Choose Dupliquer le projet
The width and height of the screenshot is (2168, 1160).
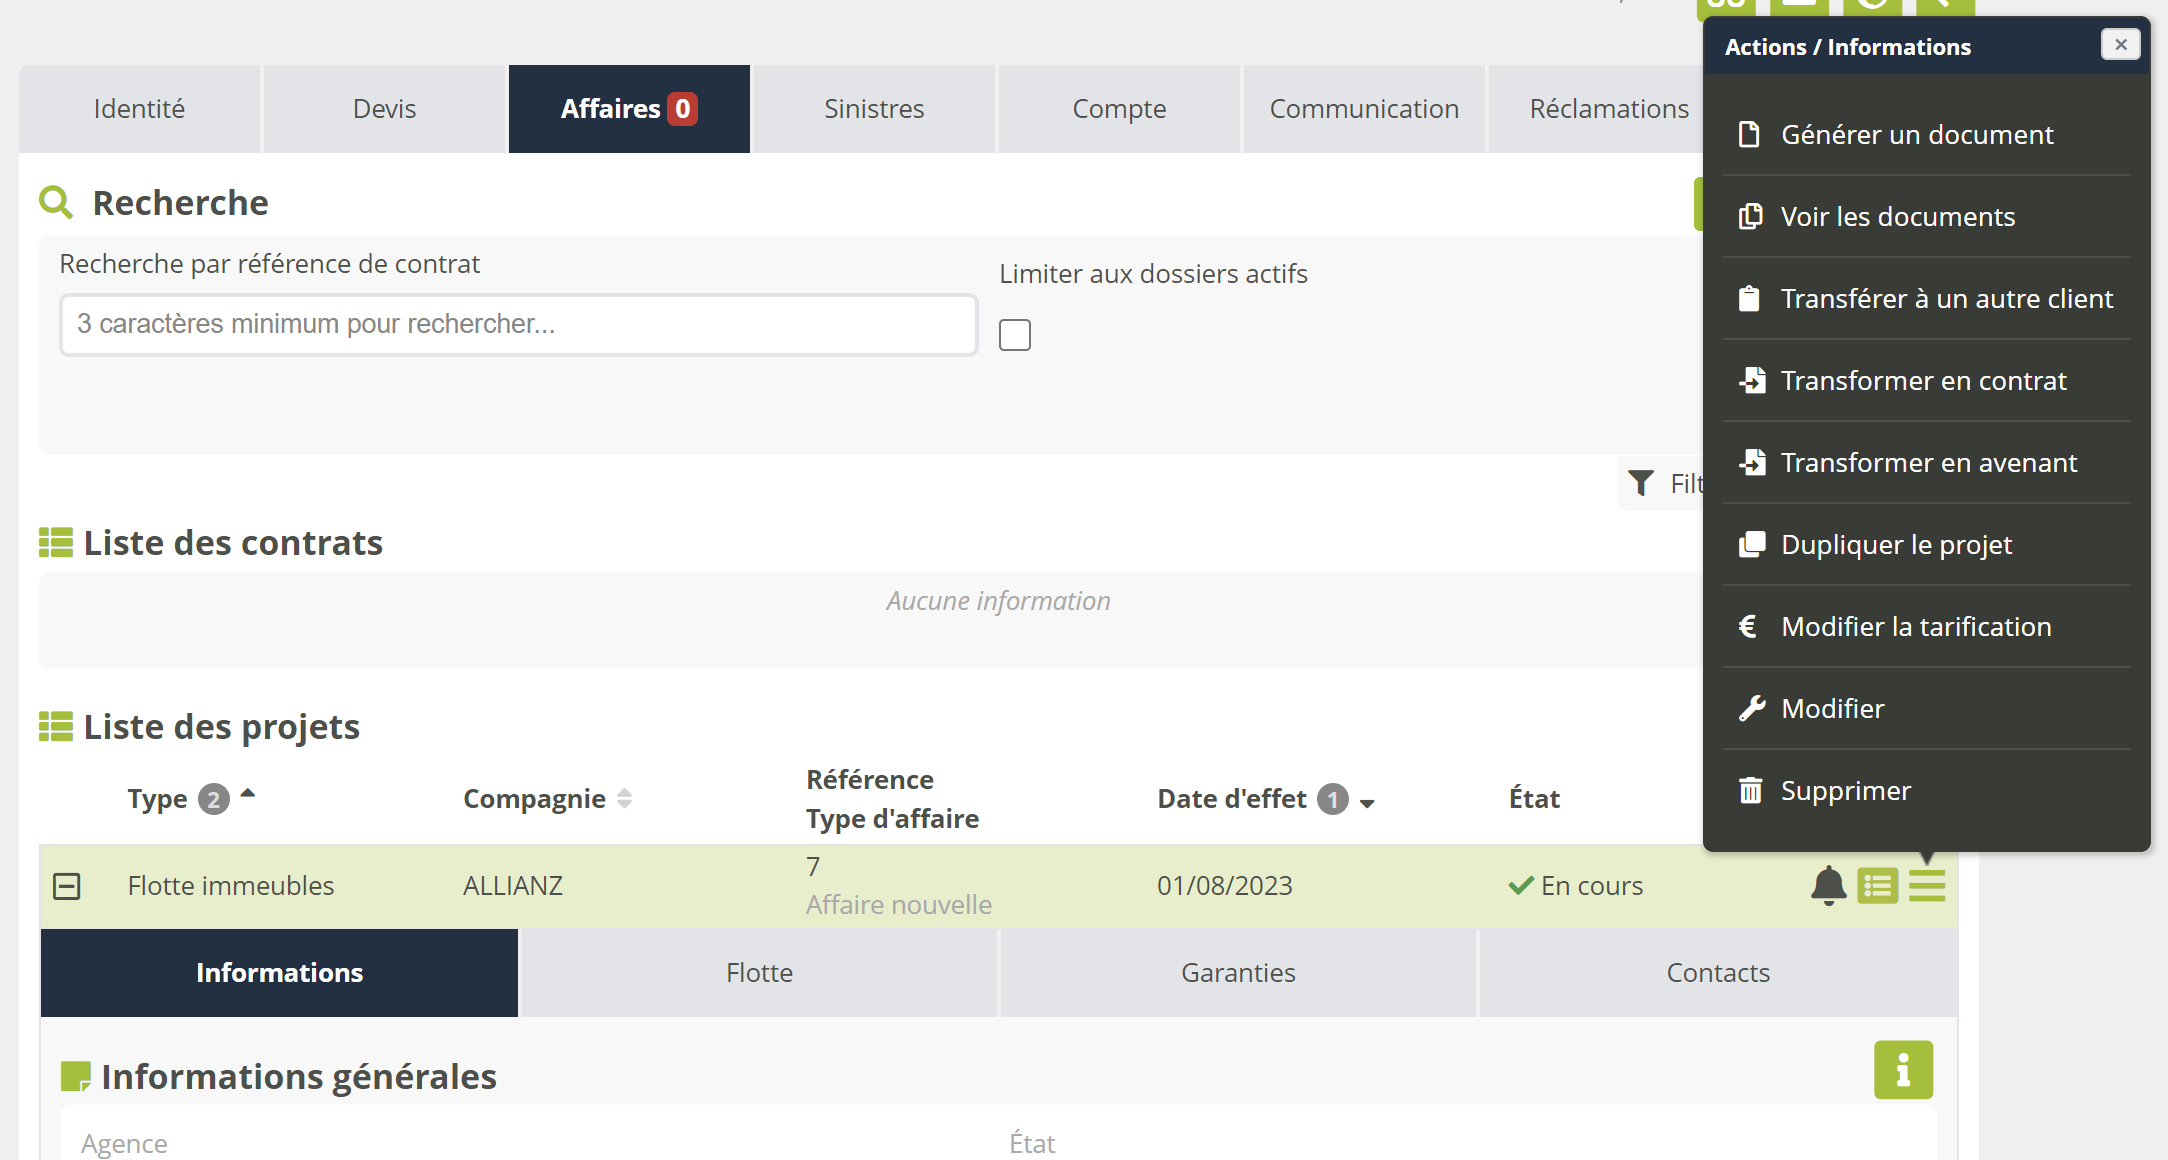tap(1895, 545)
